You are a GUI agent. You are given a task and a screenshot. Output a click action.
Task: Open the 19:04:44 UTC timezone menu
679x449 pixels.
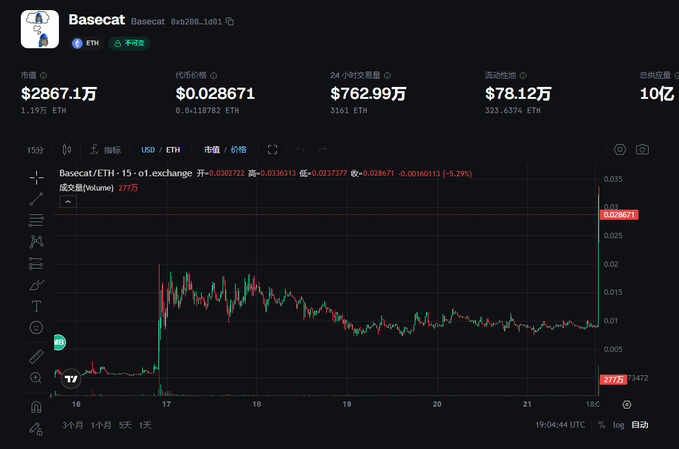pyautogui.click(x=560, y=425)
